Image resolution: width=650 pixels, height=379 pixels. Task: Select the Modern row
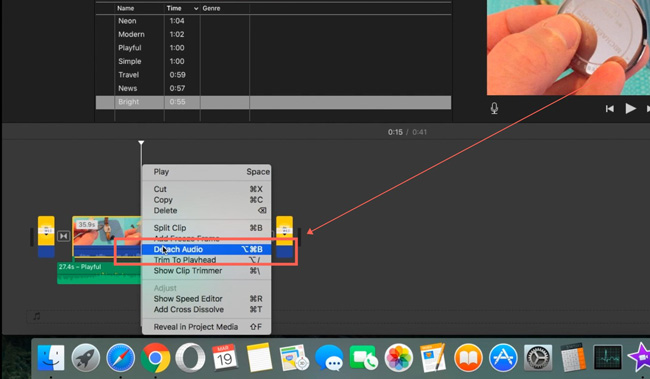click(x=273, y=34)
